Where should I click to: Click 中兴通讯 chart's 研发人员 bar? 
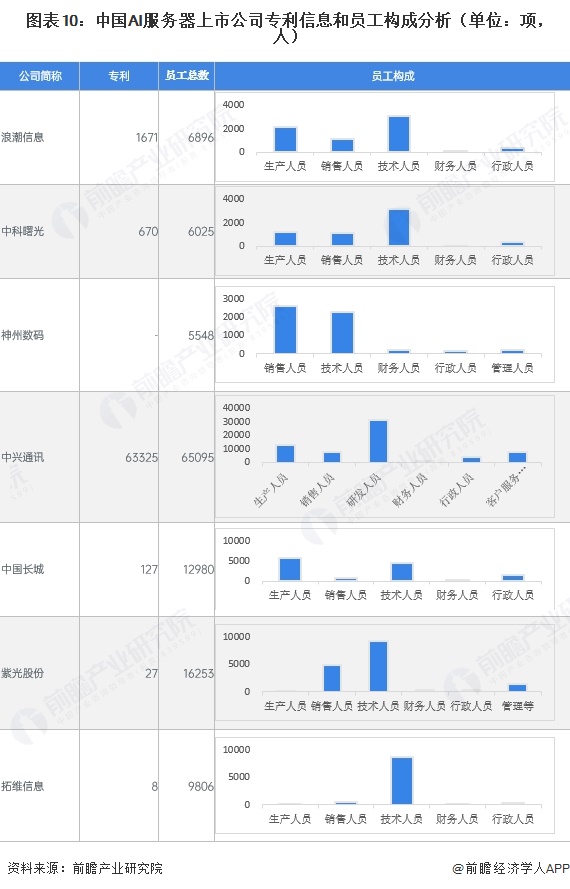point(378,442)
